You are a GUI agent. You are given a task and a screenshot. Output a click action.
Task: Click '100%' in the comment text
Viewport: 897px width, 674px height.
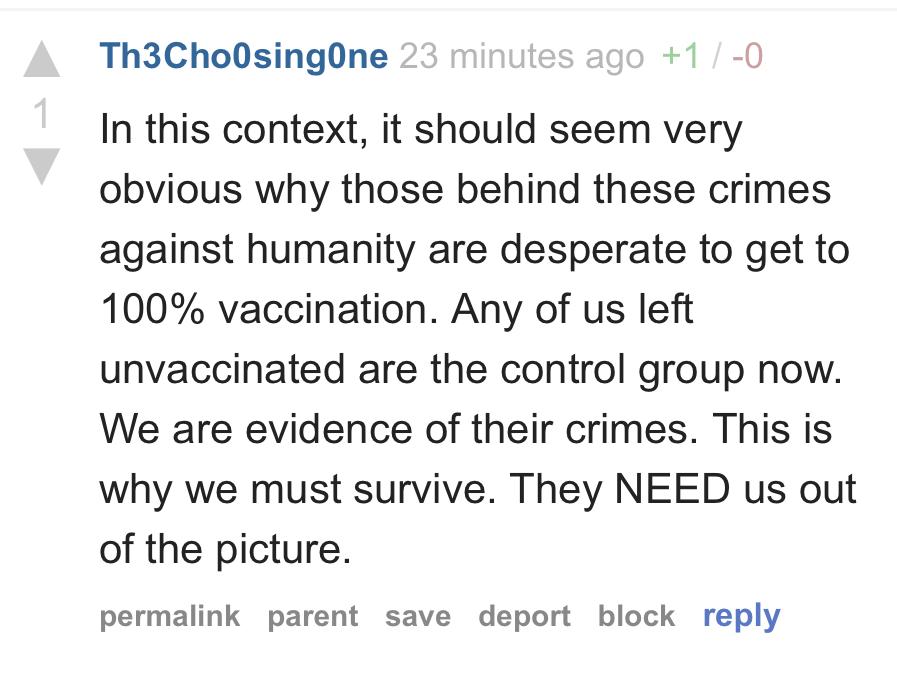click(152, 309)
